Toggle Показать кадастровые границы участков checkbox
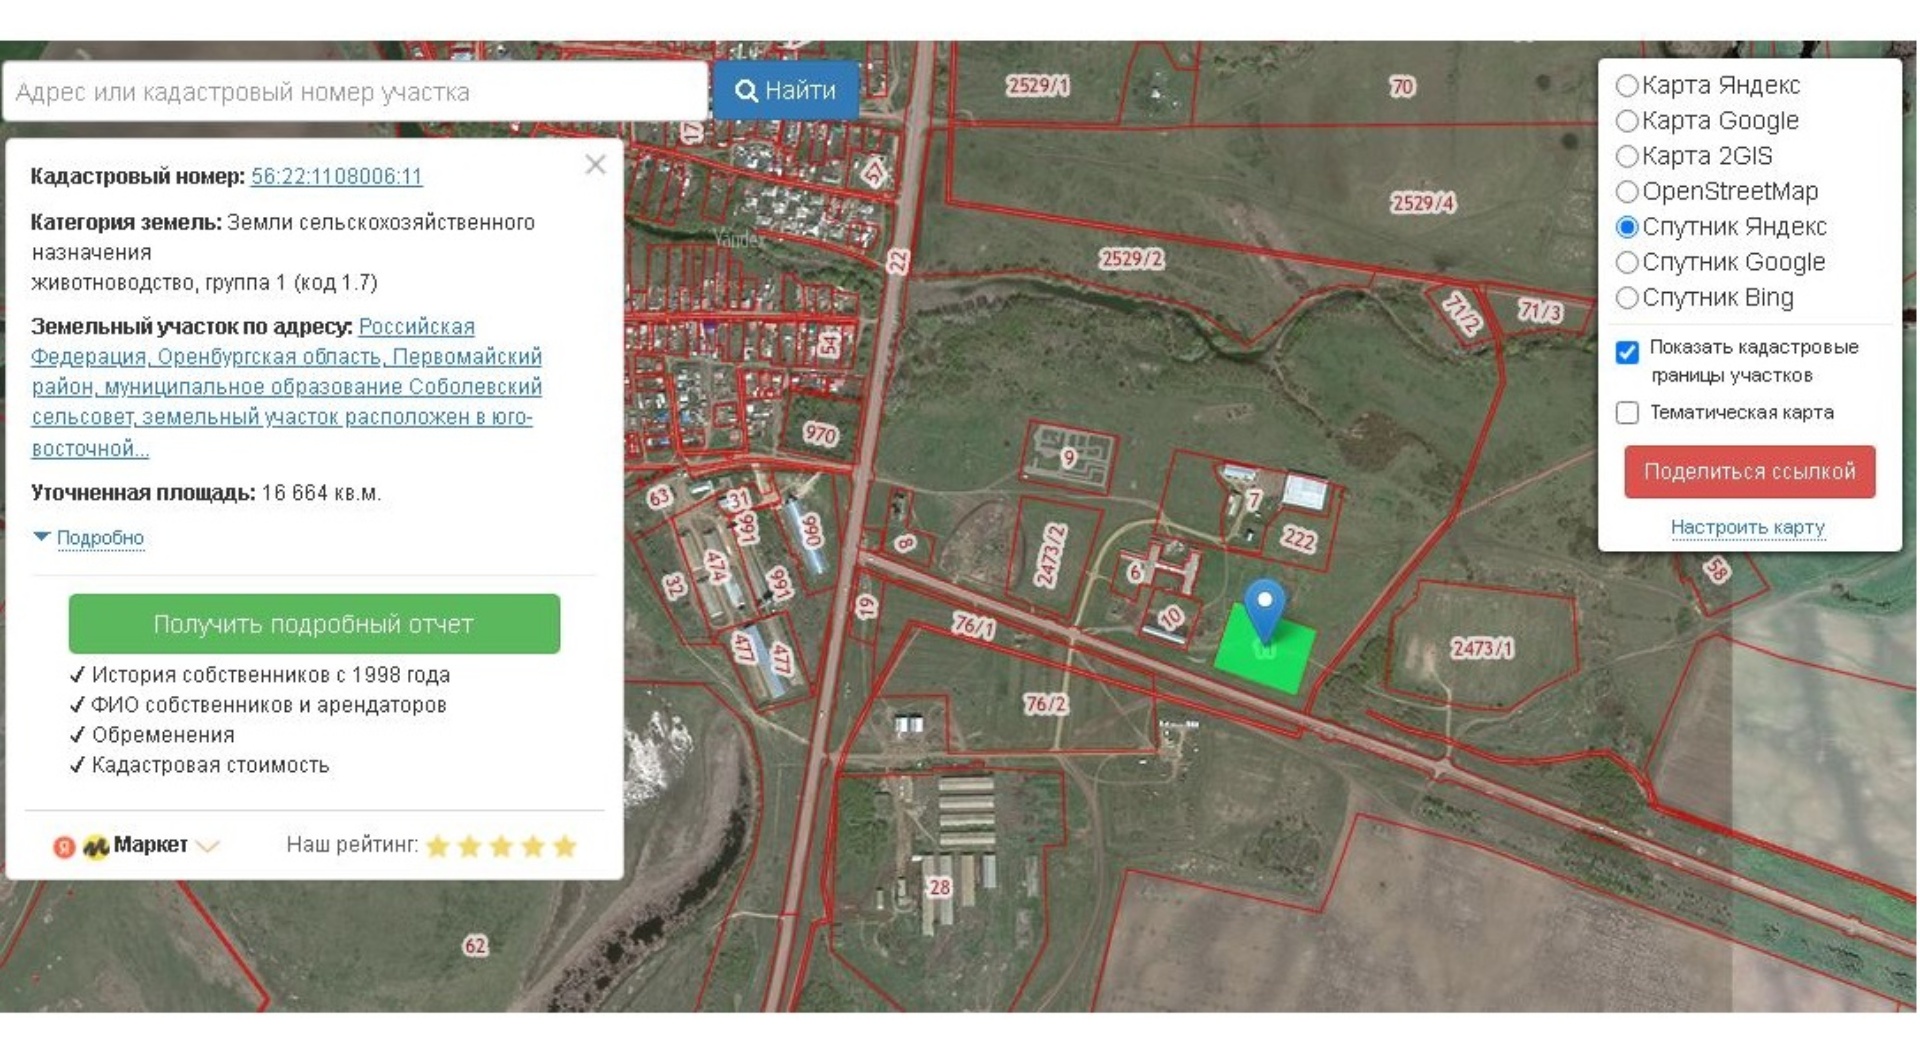 [x=1627, y=352]
